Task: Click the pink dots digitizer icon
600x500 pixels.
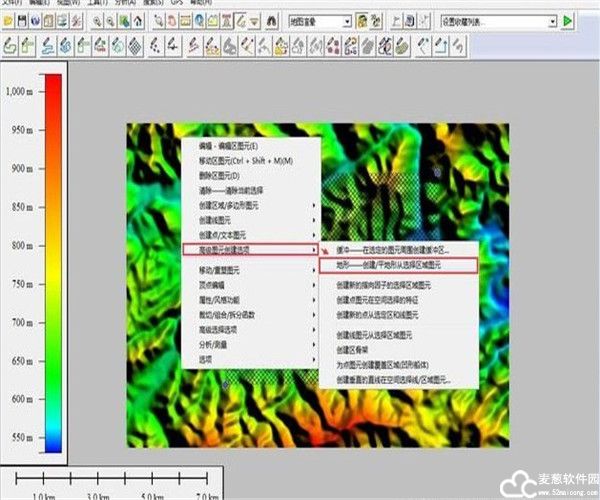Action: [x=334, y=46]
